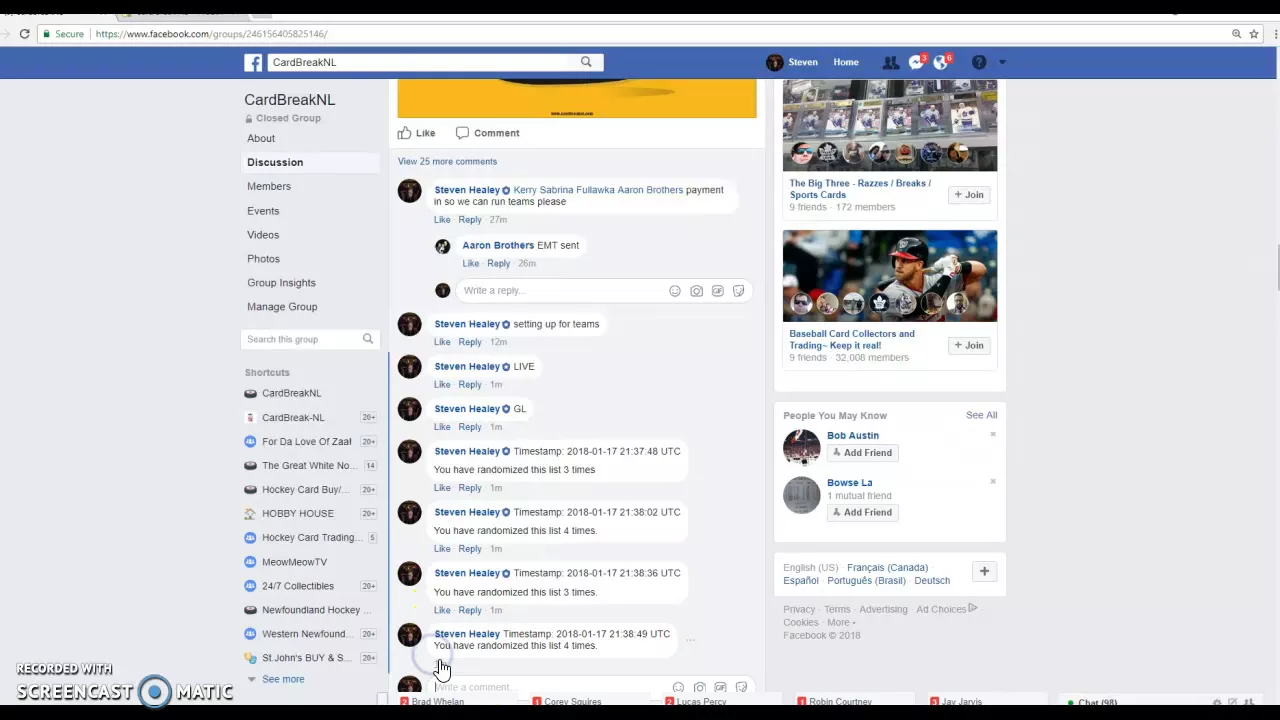Click the Like thumbs-up on the post

(416, 133)
